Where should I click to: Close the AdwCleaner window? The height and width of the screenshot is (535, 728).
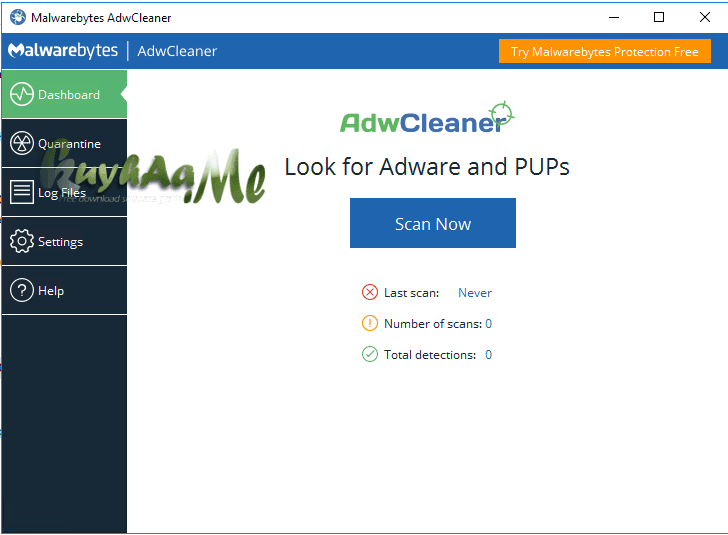[x=704, y=17]
